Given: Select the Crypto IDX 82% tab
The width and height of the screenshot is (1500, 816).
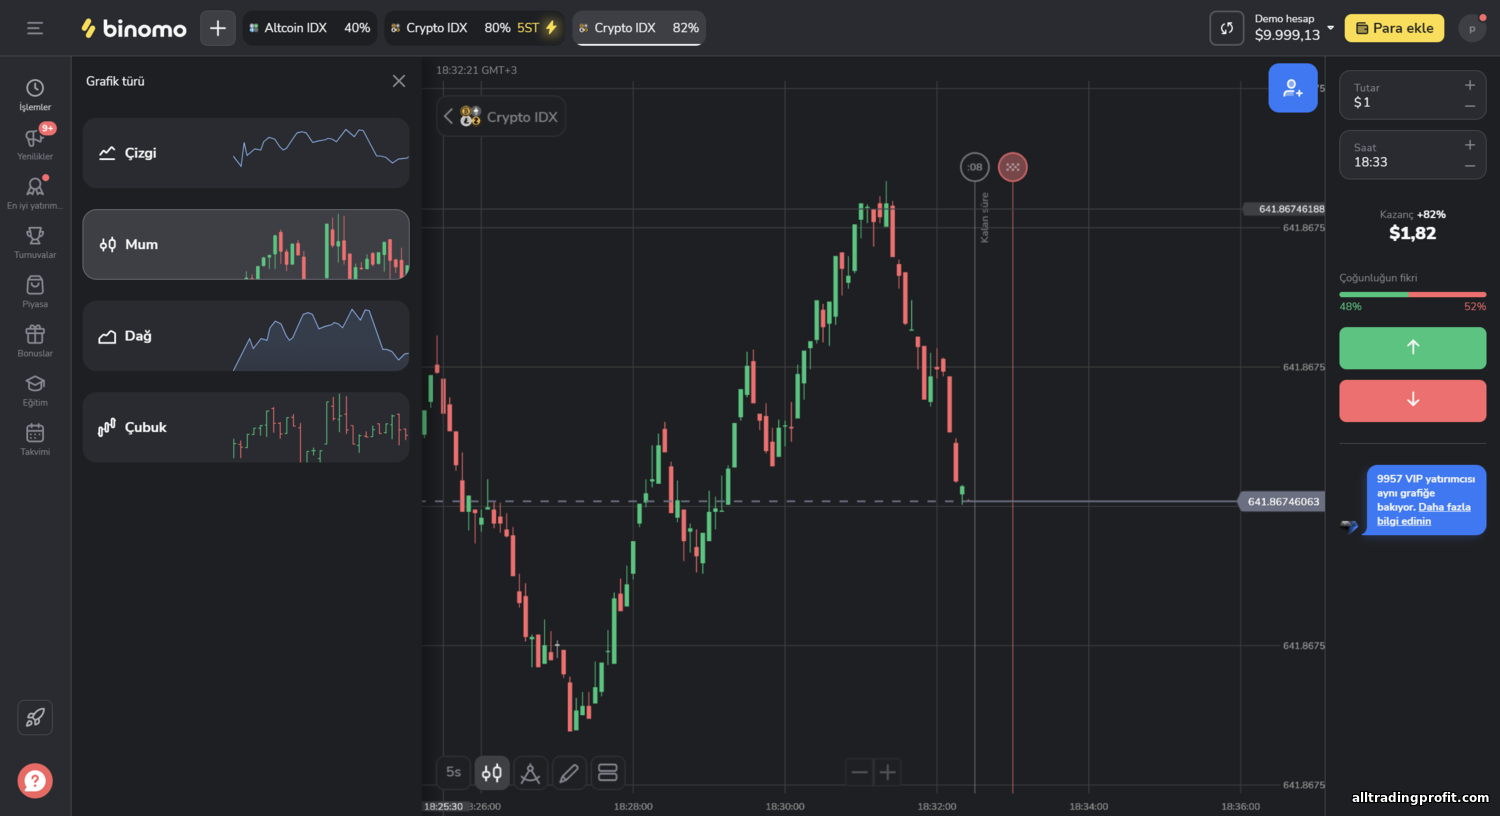Looking at the screenshot, I should point(639,28).
